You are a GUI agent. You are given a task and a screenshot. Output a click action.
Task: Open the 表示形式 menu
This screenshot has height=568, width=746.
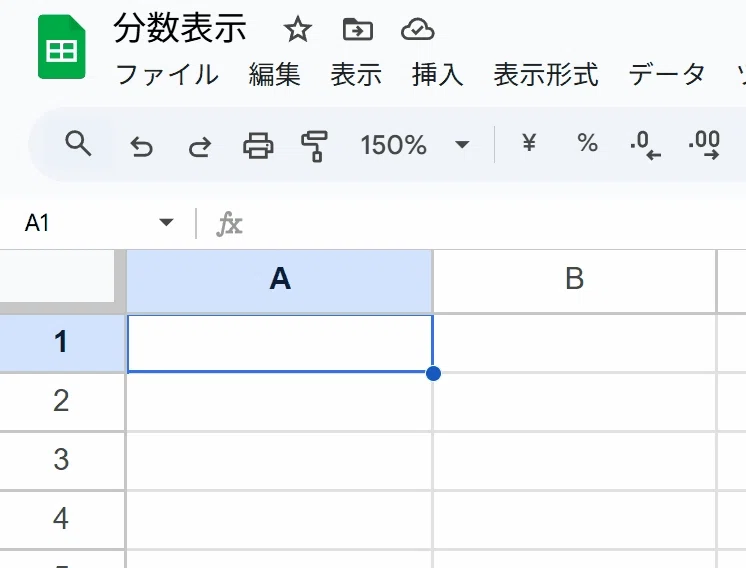click(x=546, y=75)
